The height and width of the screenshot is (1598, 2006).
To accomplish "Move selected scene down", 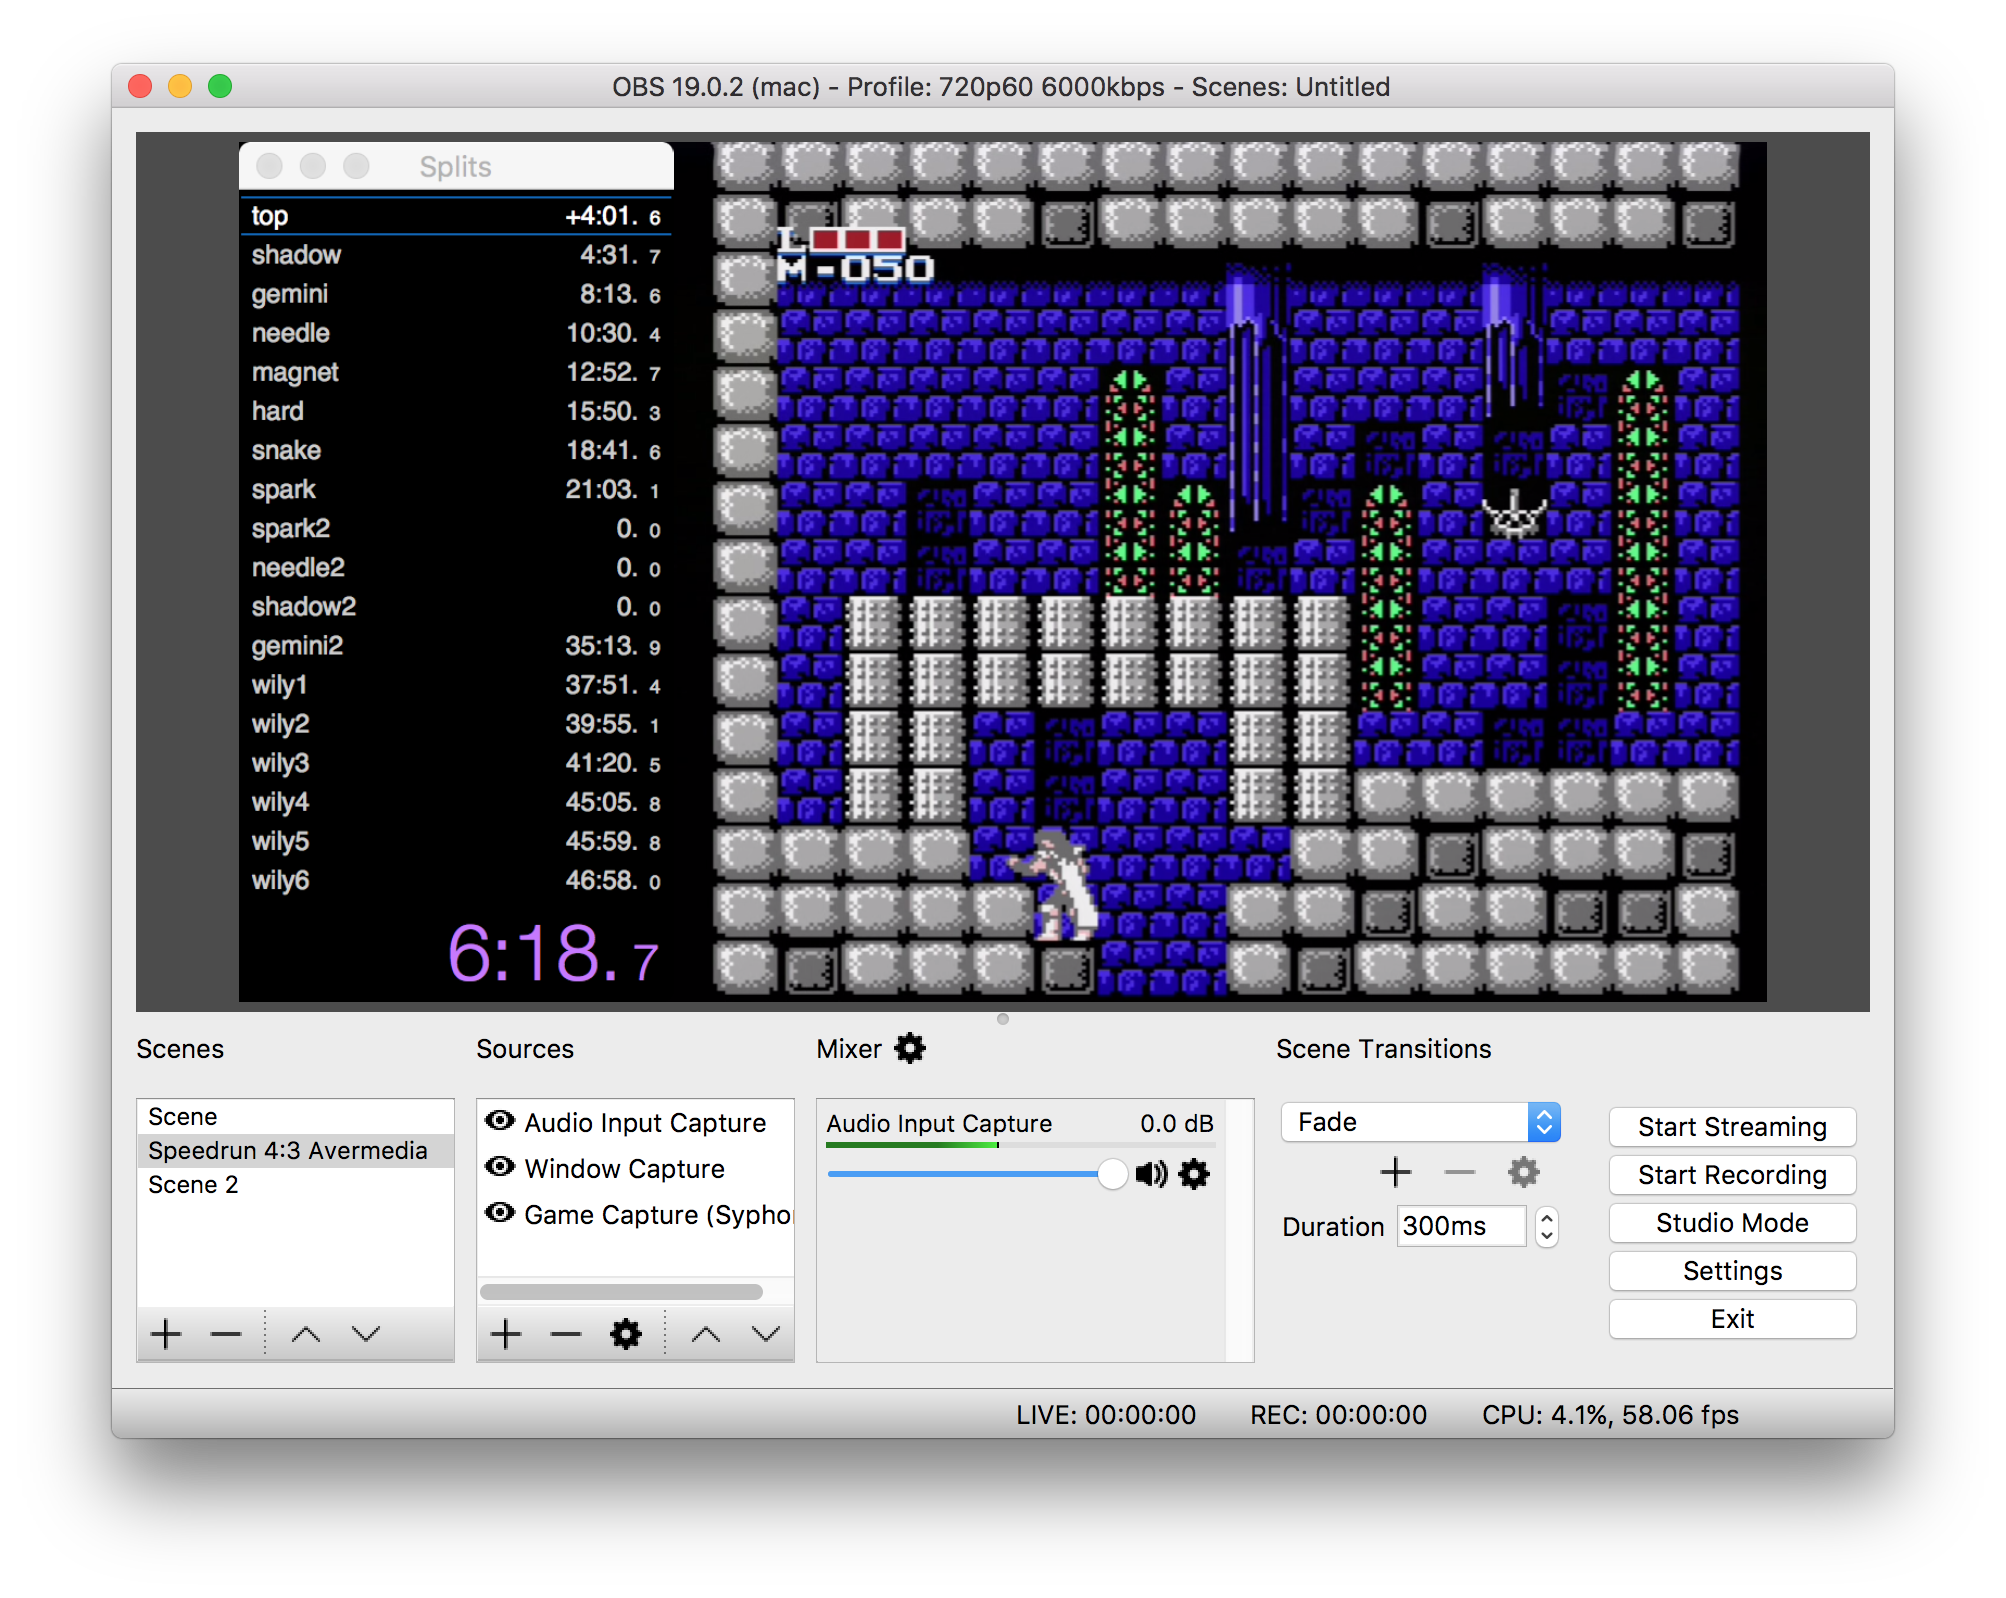I will coord(366,1334).
